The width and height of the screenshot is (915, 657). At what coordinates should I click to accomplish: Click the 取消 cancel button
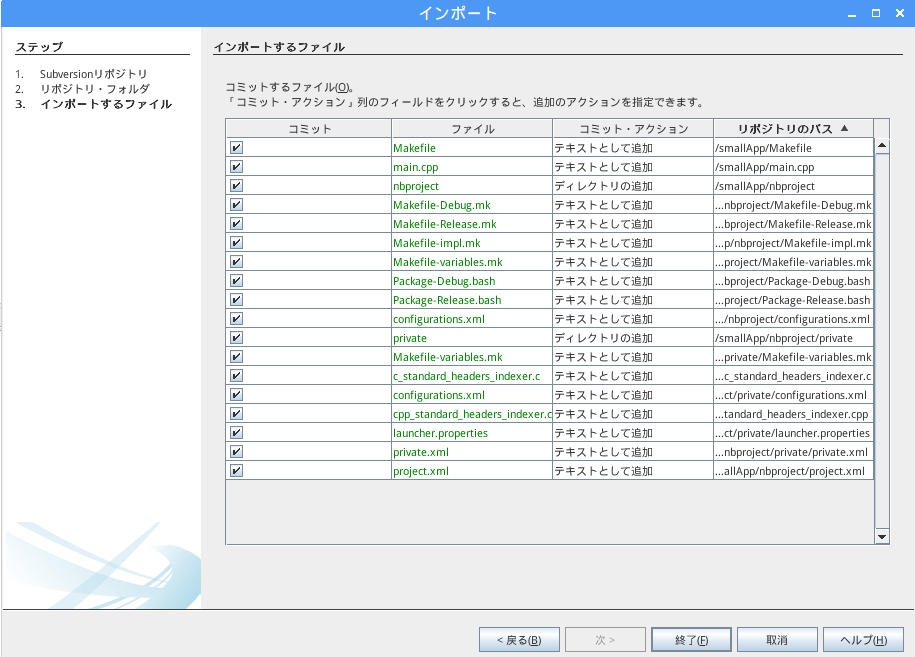point(776,640)
